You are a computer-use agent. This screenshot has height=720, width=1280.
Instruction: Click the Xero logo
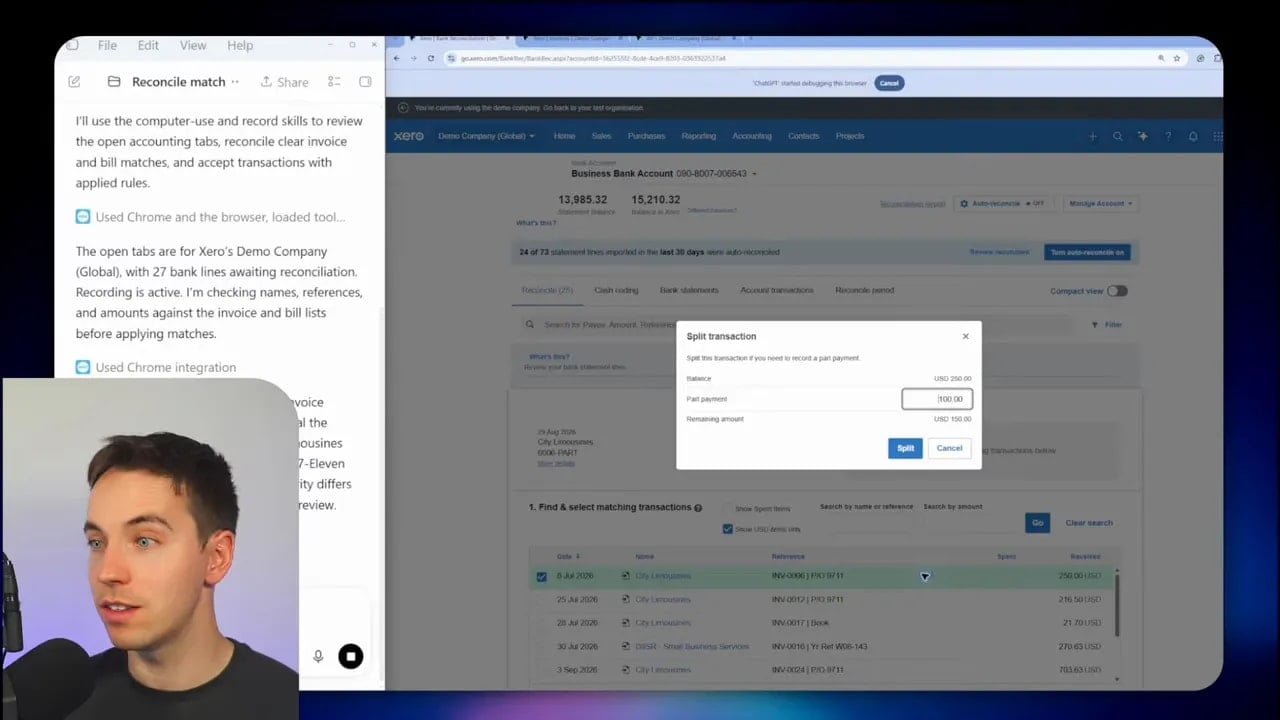(408, 136)
